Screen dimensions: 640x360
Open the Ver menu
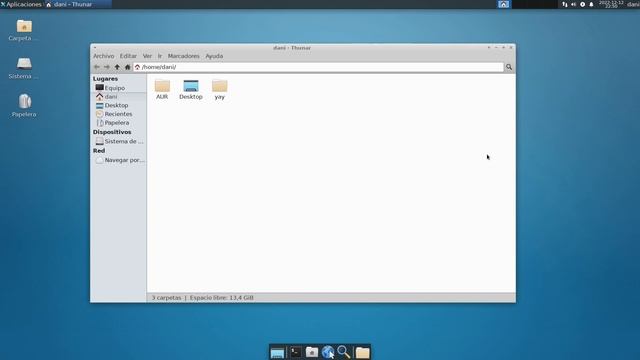147,56
